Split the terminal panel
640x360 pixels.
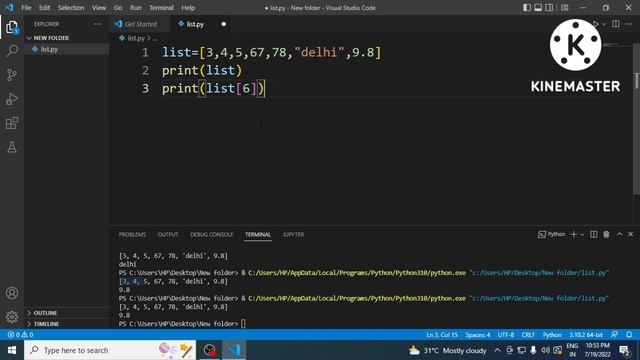[593, 234]
